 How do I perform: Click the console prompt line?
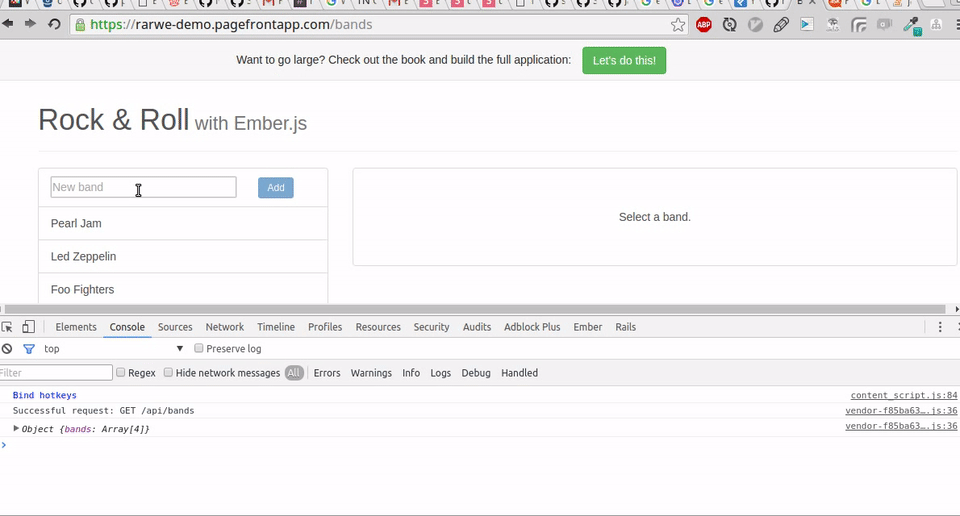pos(480,445)
